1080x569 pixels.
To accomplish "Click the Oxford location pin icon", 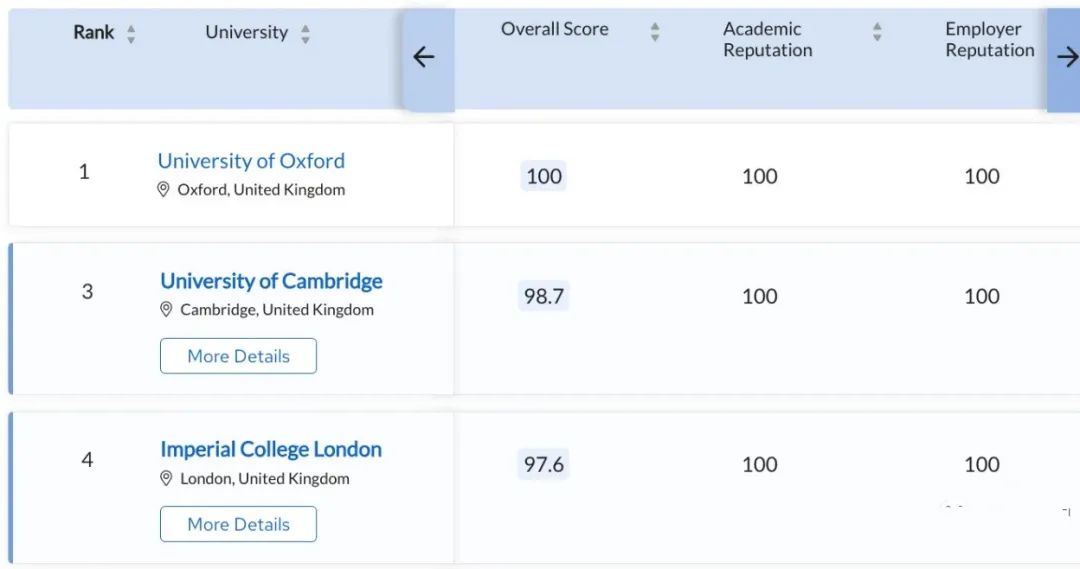I will pos(164,189).
